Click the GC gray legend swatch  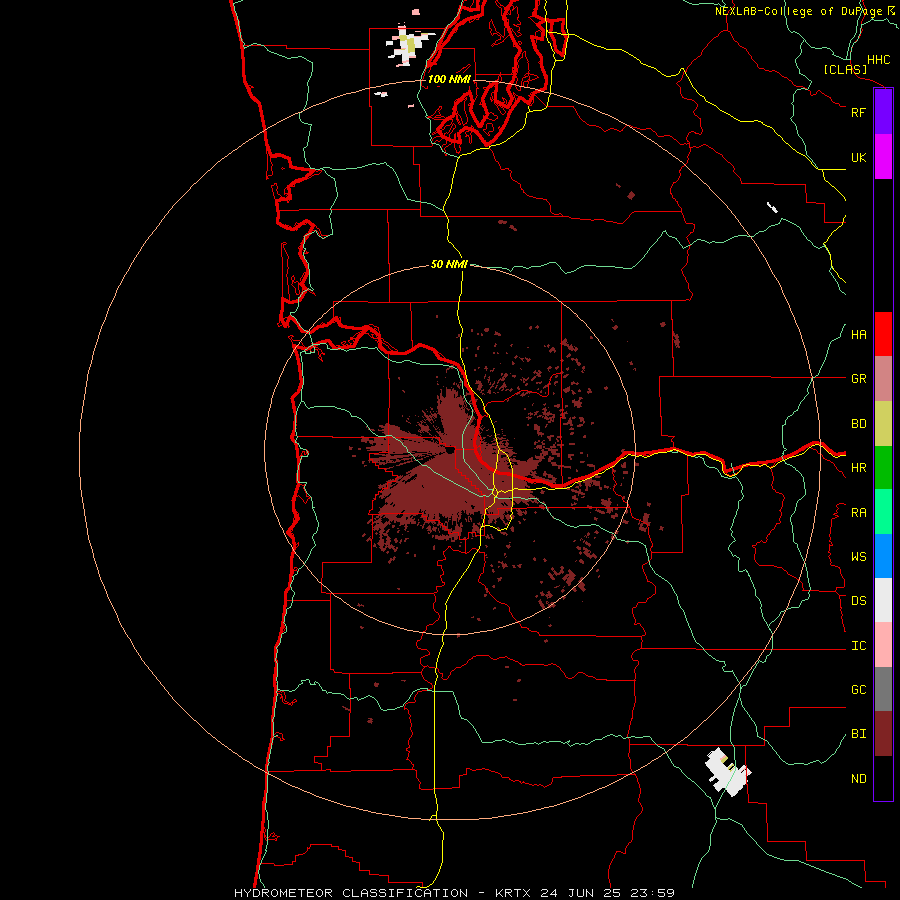pyautogui.click(x=883, y=689)
